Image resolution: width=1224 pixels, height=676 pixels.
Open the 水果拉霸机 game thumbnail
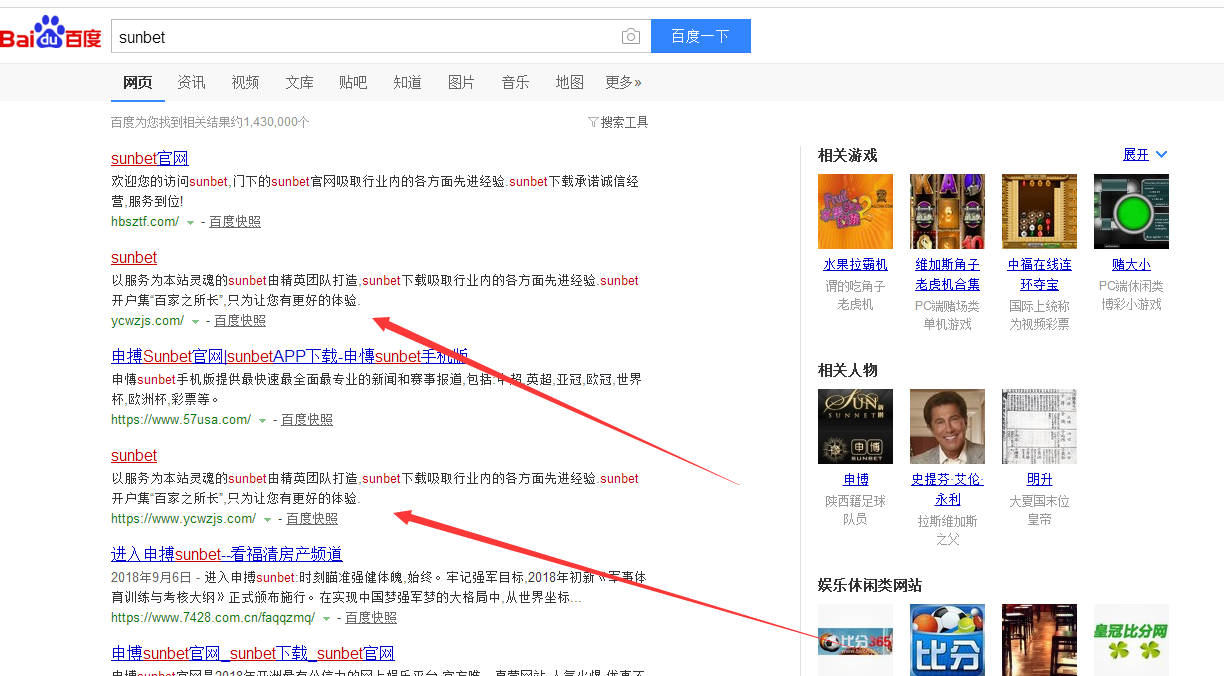click(x=855, y=212)
